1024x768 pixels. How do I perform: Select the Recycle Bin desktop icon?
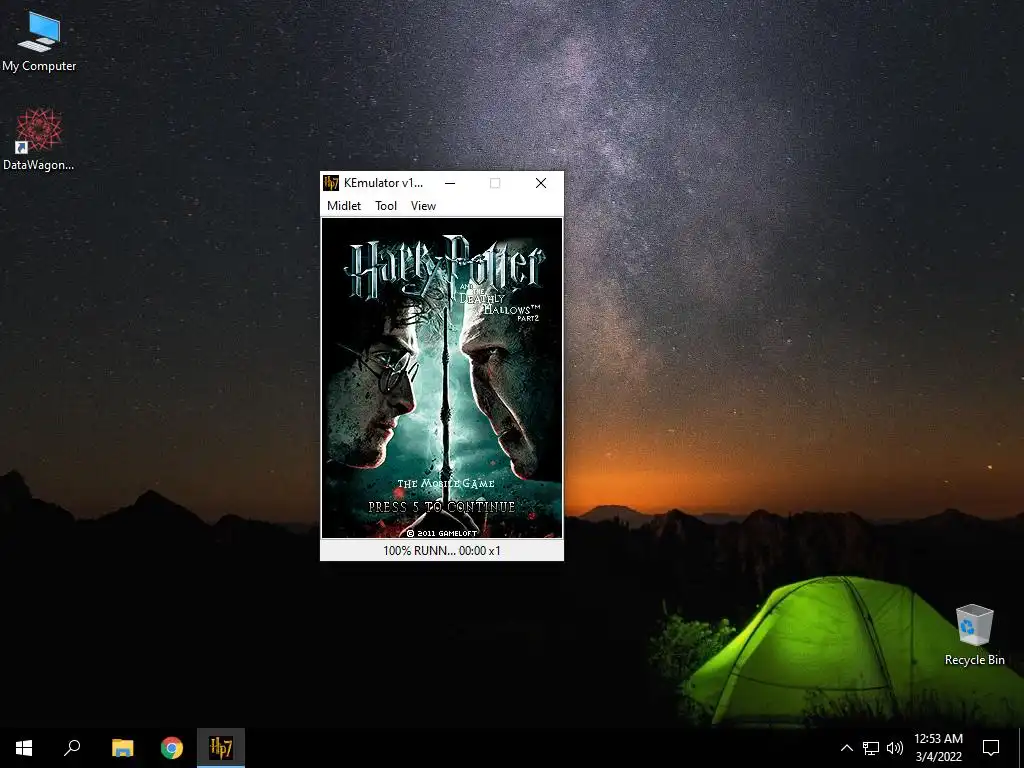974,635
